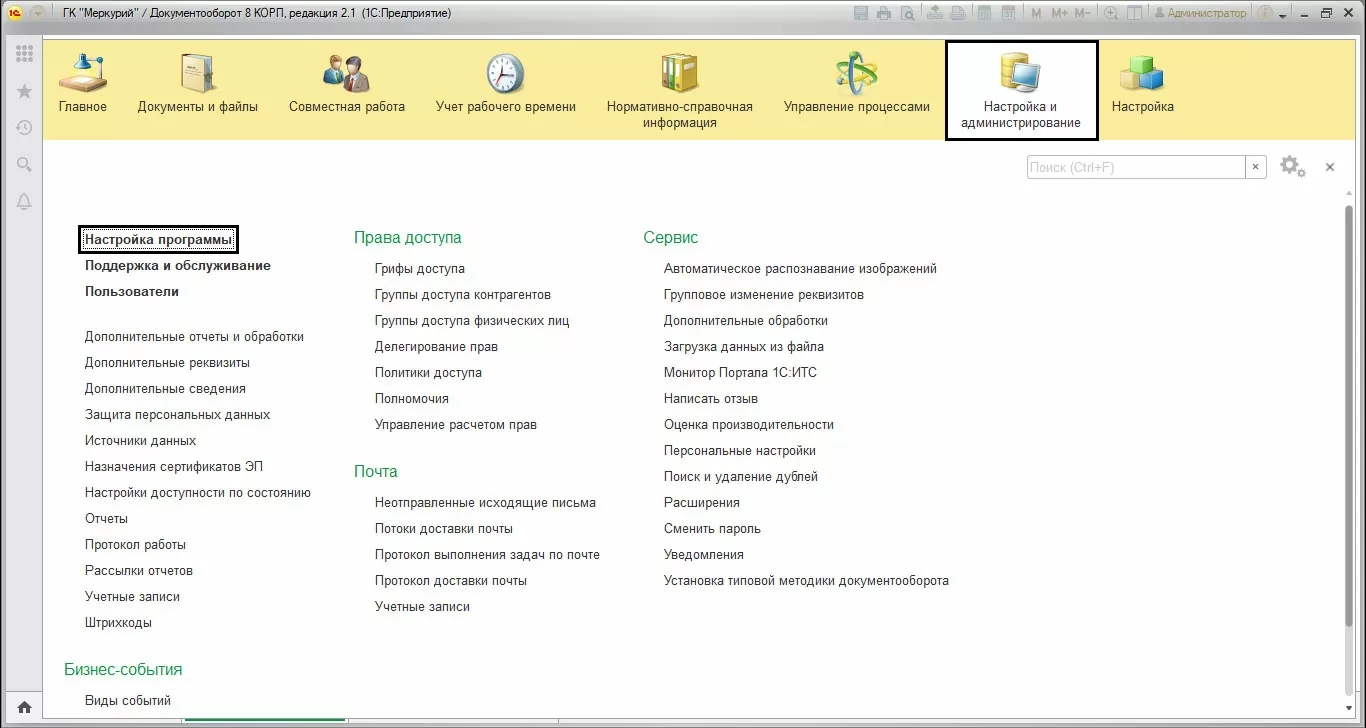The width and height of the screenshot is (1366, 728).
Task: Click the split panel layout icon
Action: coord(1134,13)
